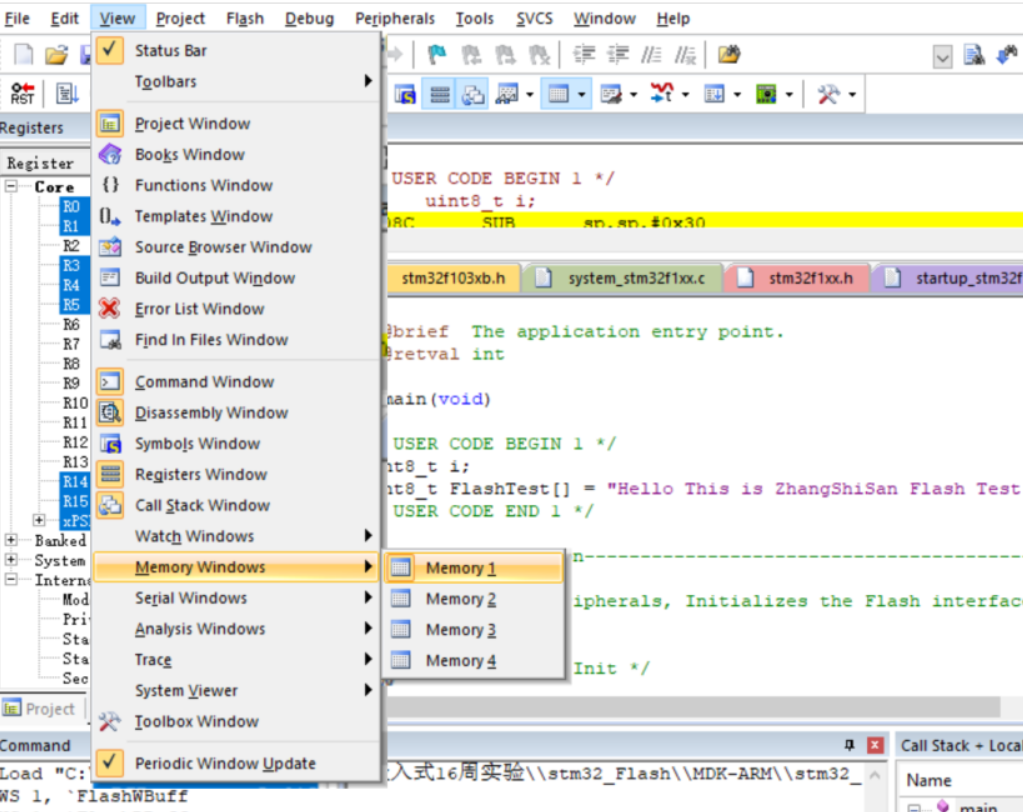Click the New file toolbar icon
Image resolution: width=1023 pixels, height=812 pixels.
coord(23,54)
